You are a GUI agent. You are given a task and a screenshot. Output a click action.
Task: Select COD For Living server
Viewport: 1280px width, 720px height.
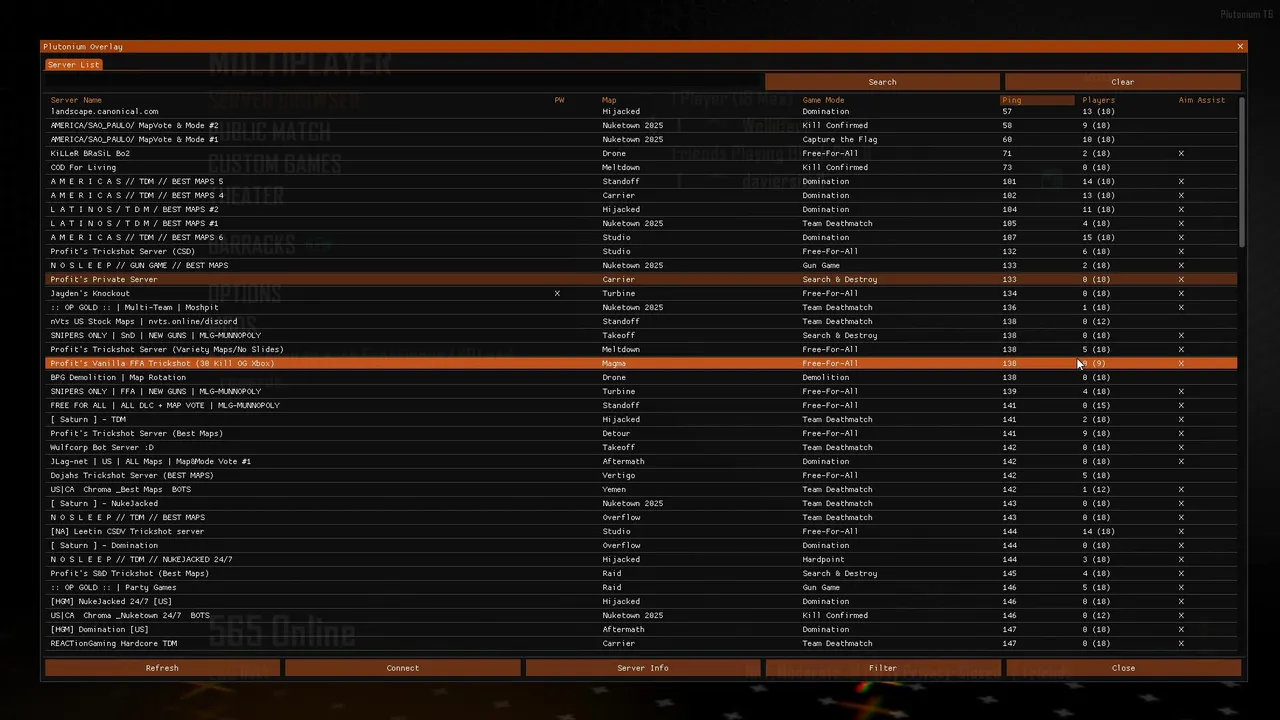click(x=641, y=167)
